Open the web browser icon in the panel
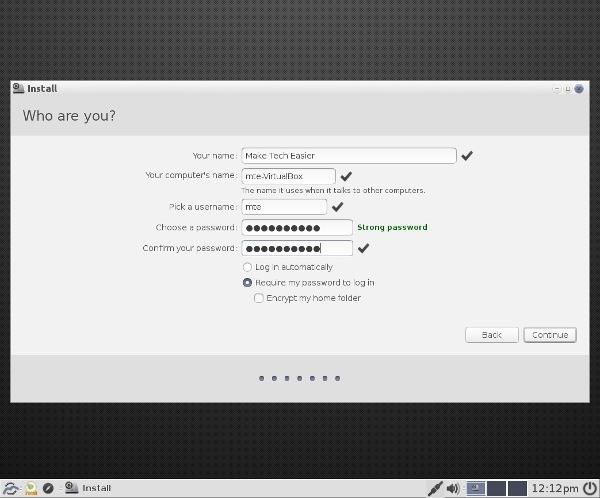The image size is (600, 498). coord(48,488)
